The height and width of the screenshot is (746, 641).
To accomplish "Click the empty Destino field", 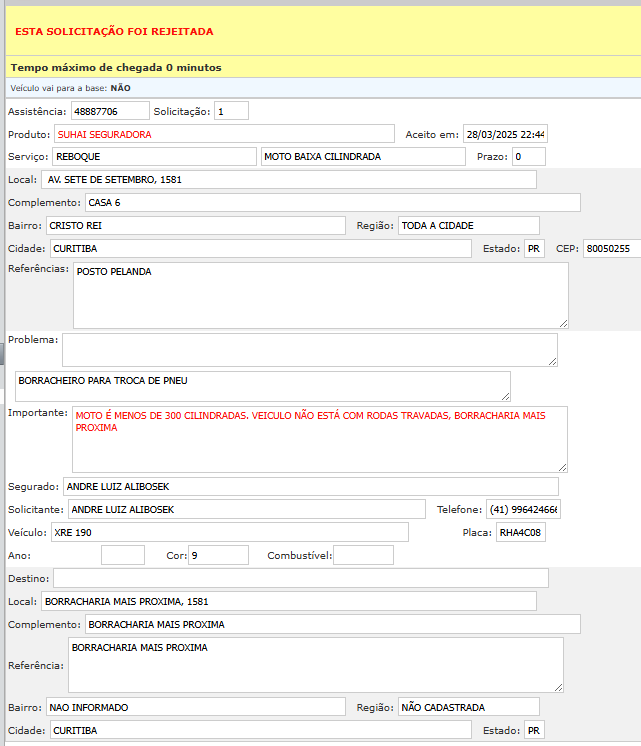I will tap(300, 578).
